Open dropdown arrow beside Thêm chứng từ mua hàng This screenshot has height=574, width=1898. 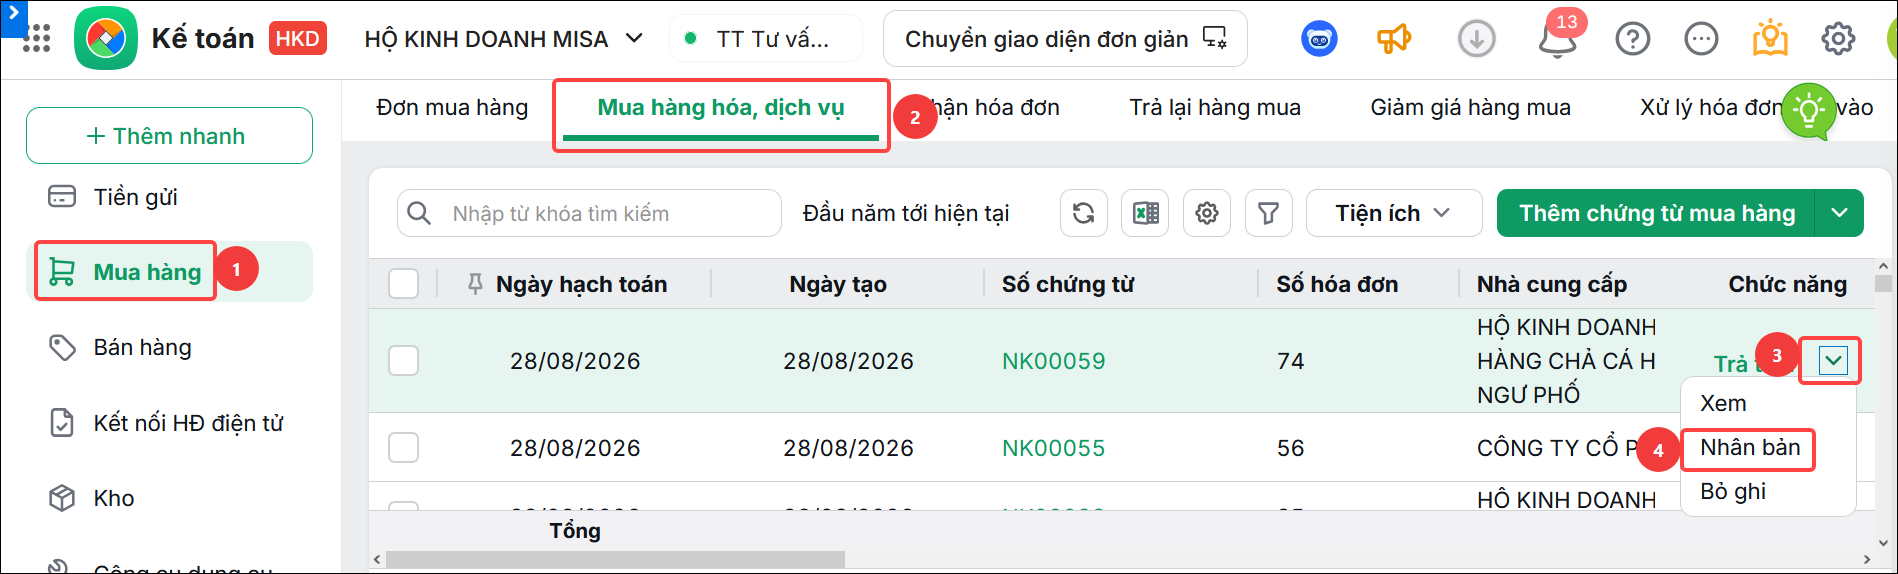(x=1839, y=213)
